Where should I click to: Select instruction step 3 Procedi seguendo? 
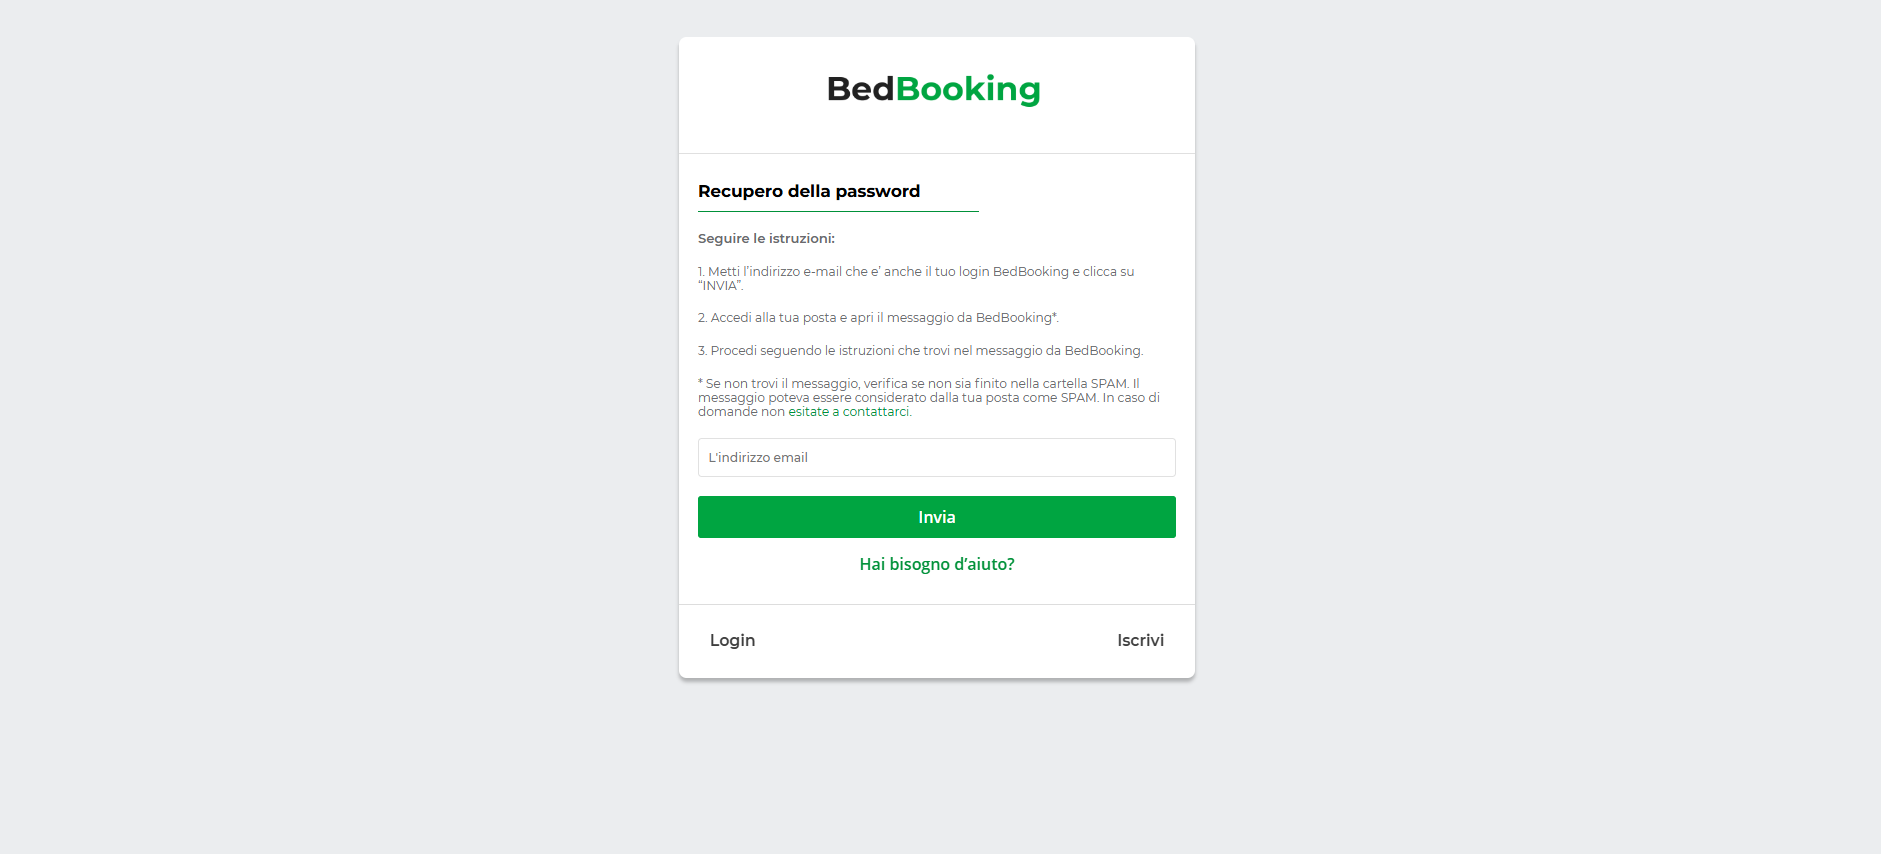[920, 351]
